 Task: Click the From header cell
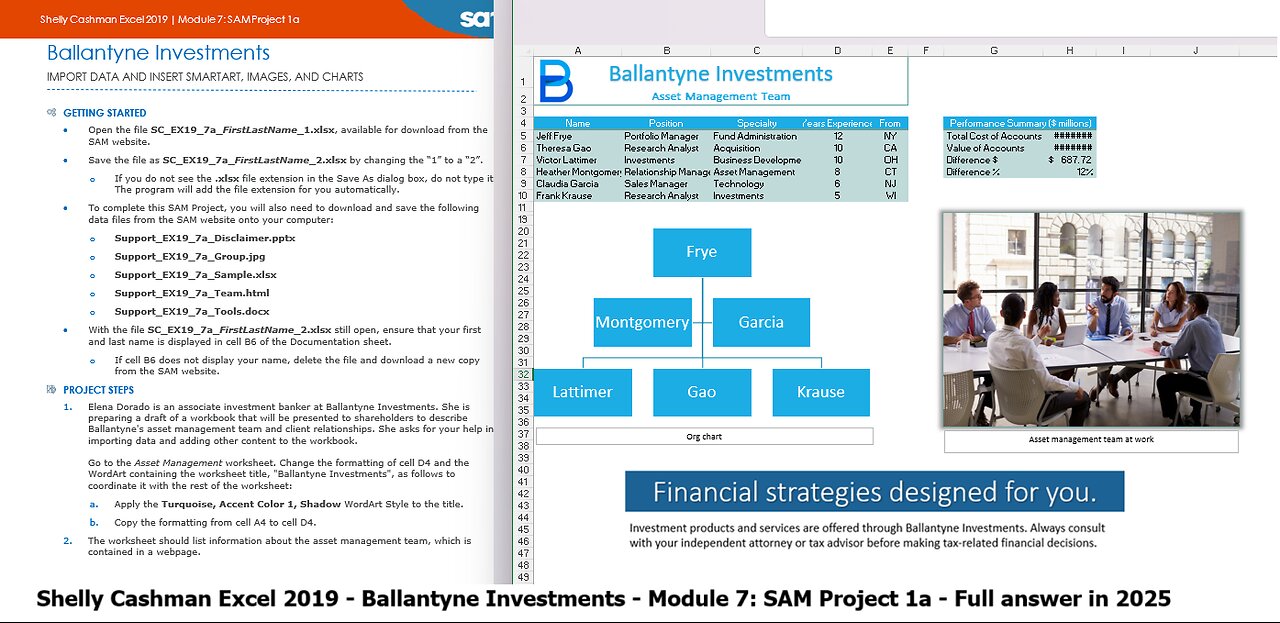tap(890, 124)
